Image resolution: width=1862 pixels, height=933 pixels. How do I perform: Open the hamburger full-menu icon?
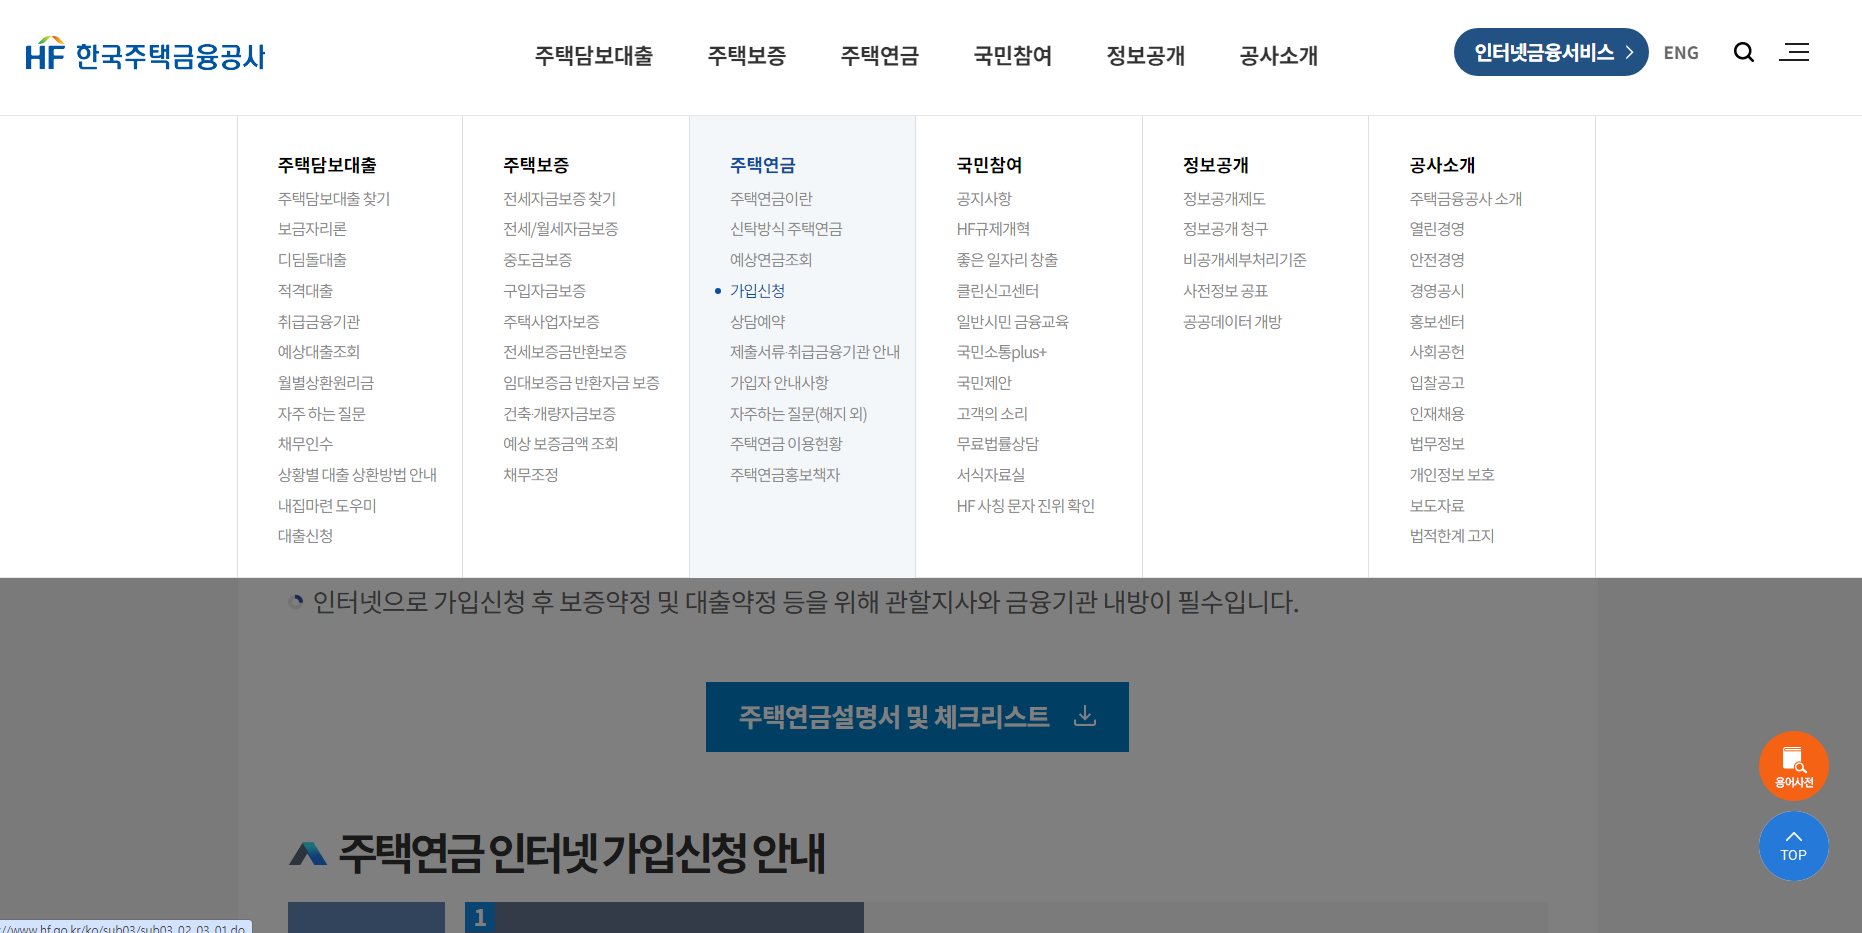1795,52
